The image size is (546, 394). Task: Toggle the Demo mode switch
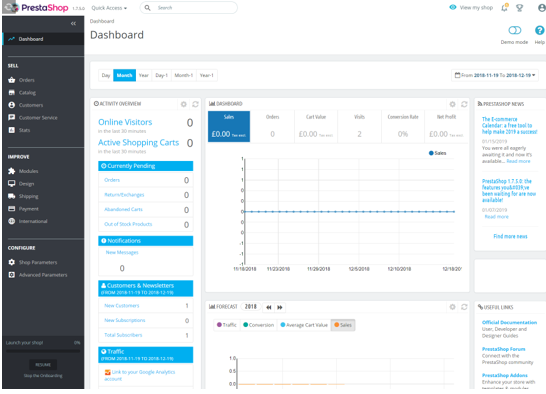click(x=515, y=31)
